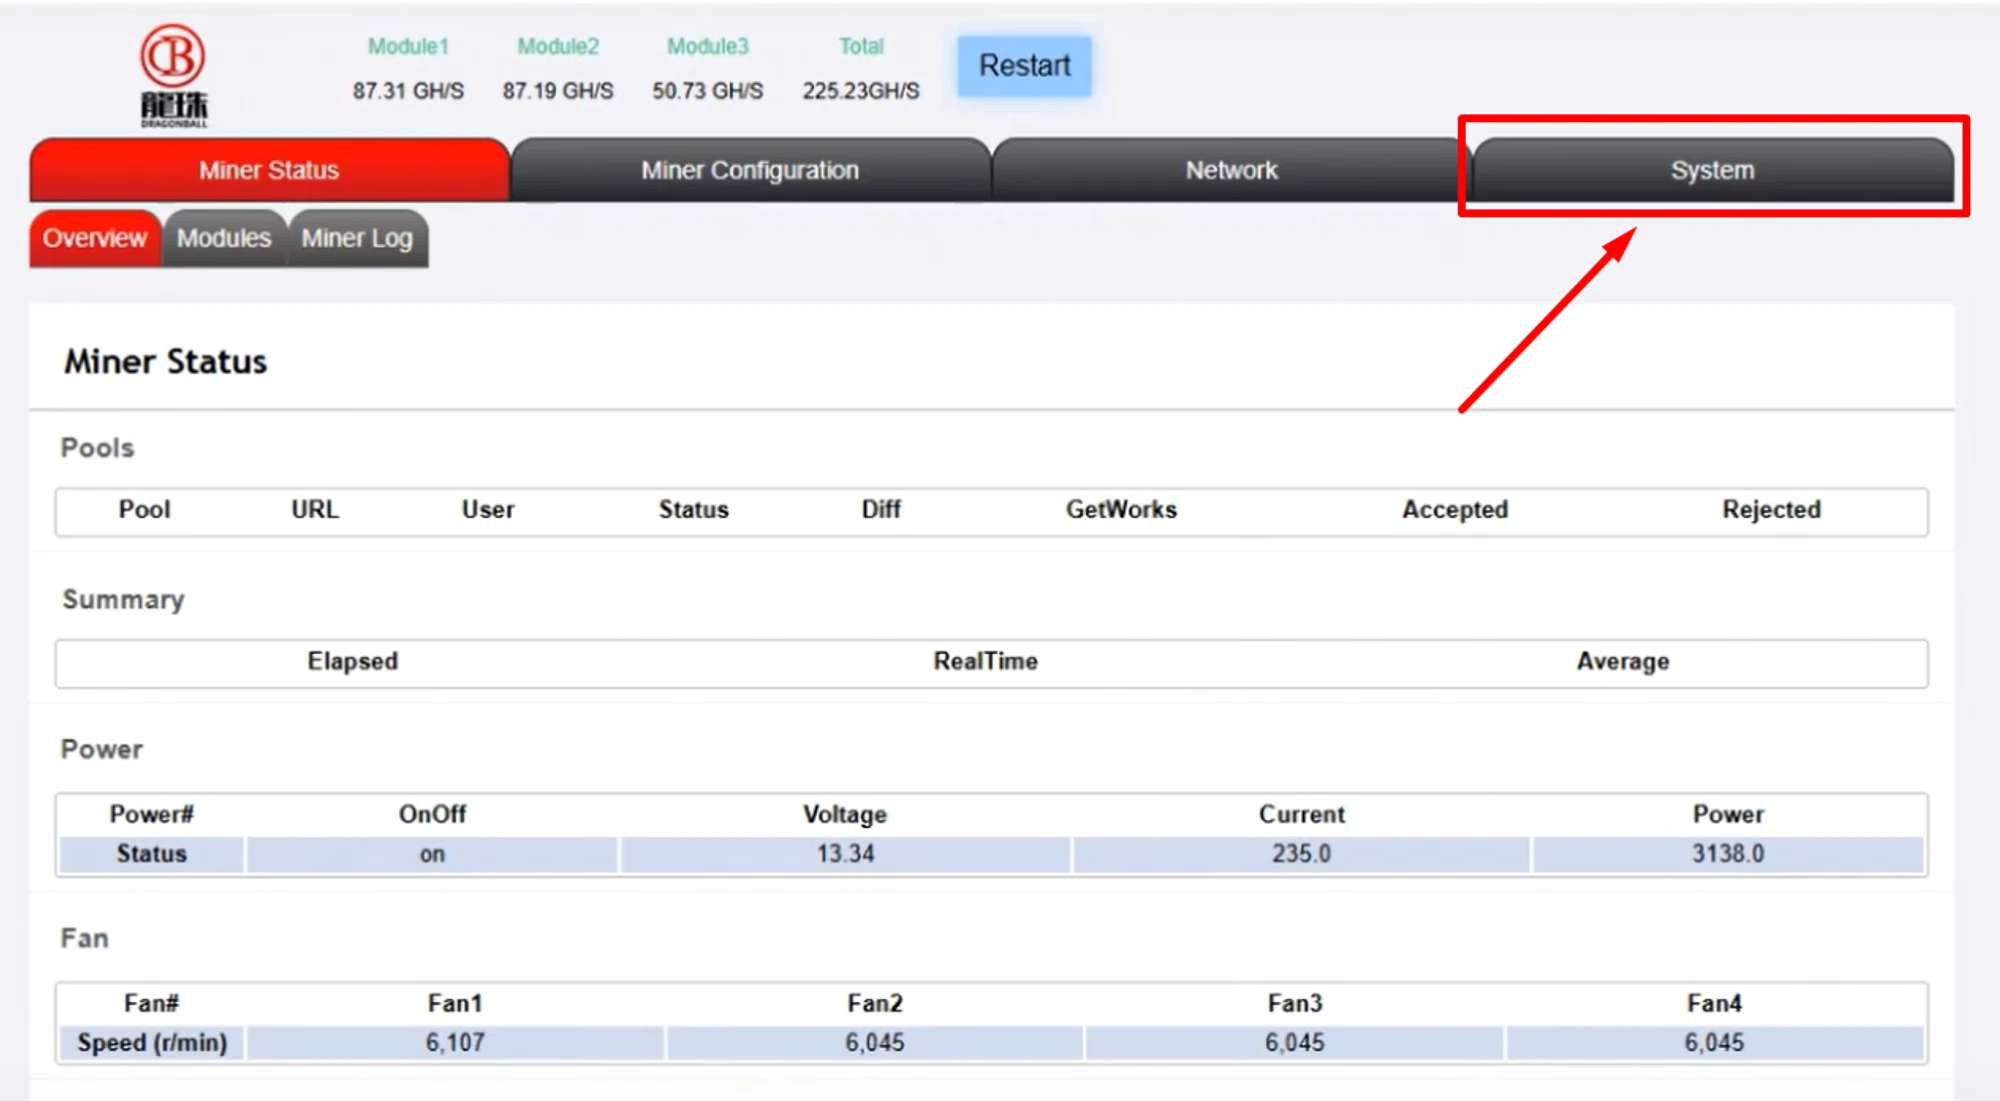Click the Total hashrate value
2000x1101 pixels.
861,91
